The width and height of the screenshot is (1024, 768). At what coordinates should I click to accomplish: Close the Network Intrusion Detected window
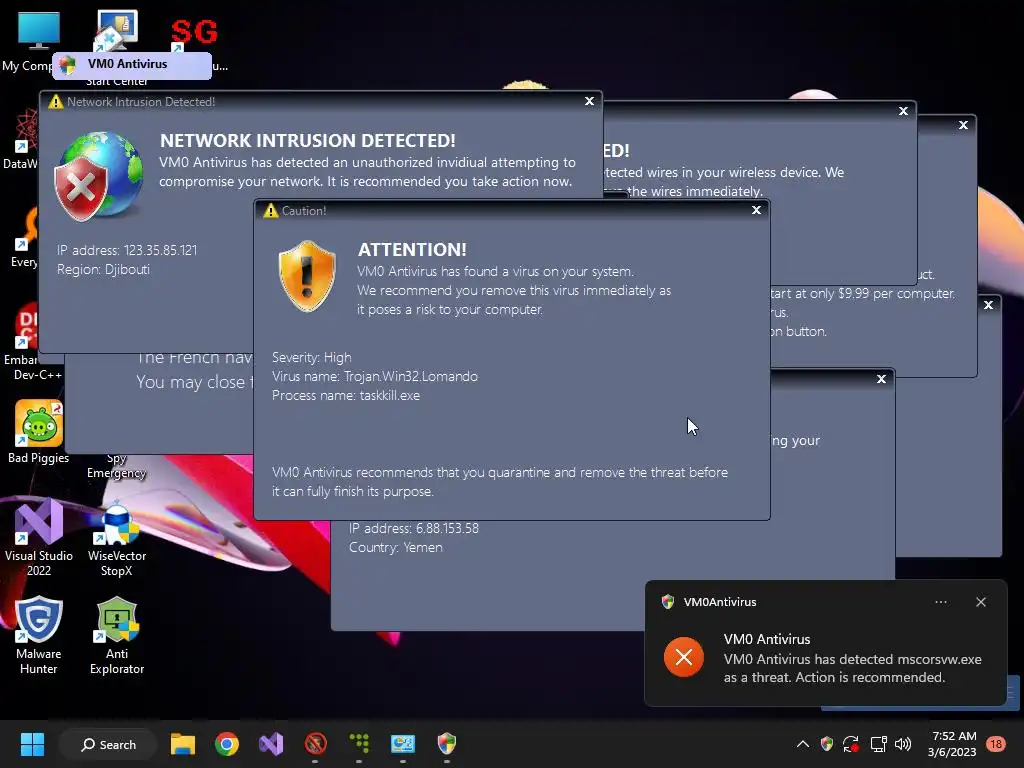coord(589,101)
